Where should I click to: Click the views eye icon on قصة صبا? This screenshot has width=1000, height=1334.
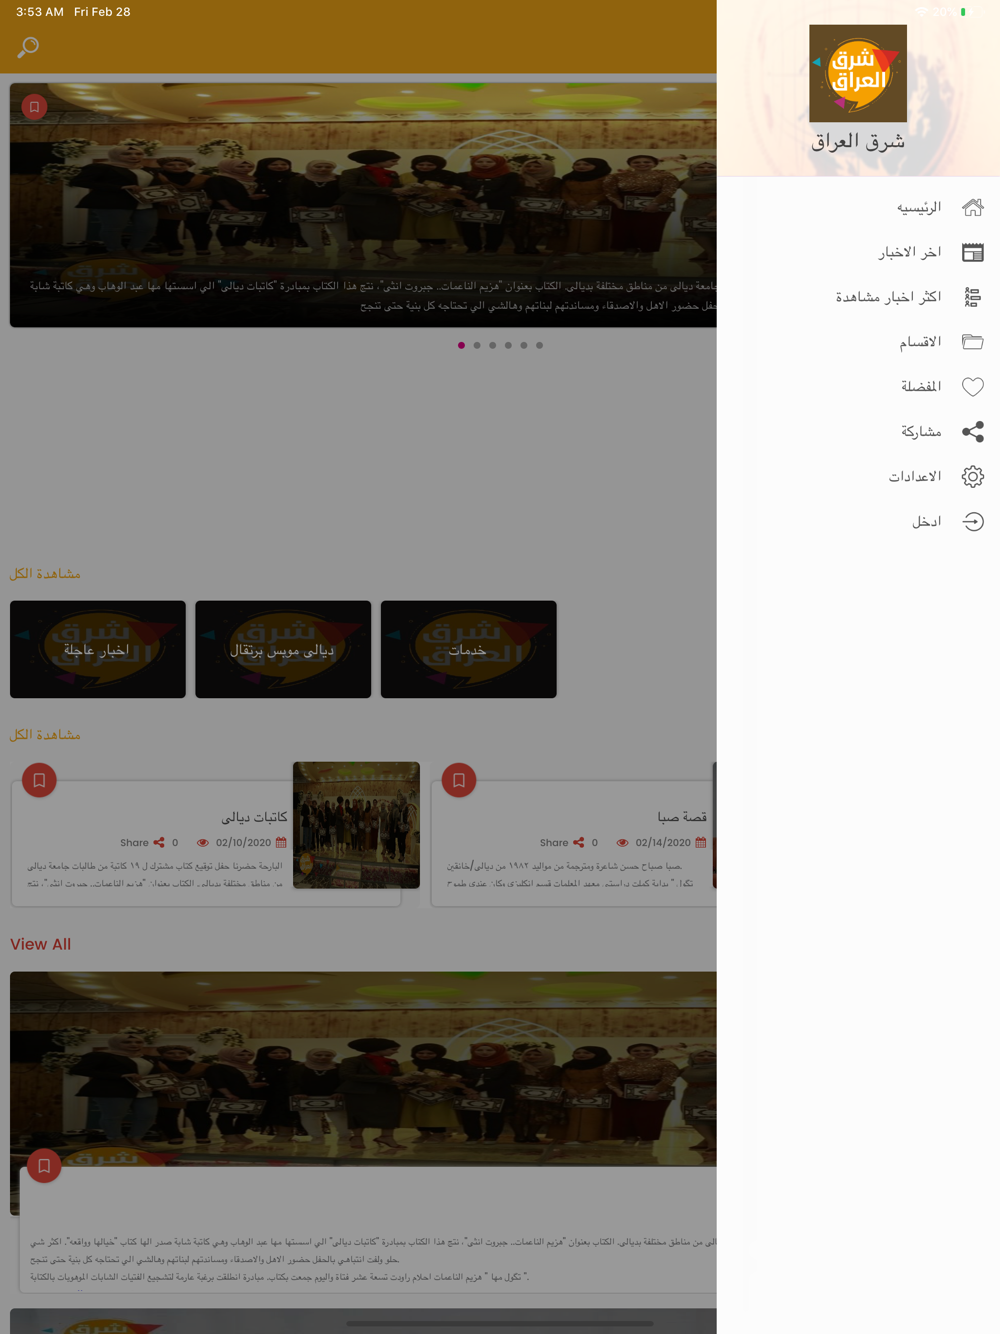623,843
